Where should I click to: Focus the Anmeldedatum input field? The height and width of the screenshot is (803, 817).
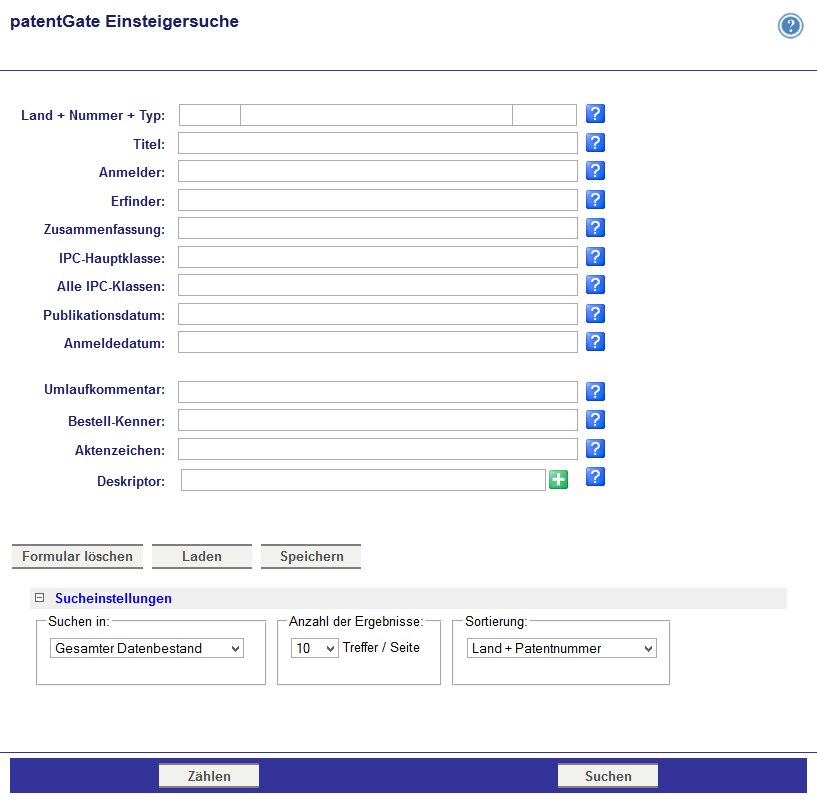pos(378,342)
